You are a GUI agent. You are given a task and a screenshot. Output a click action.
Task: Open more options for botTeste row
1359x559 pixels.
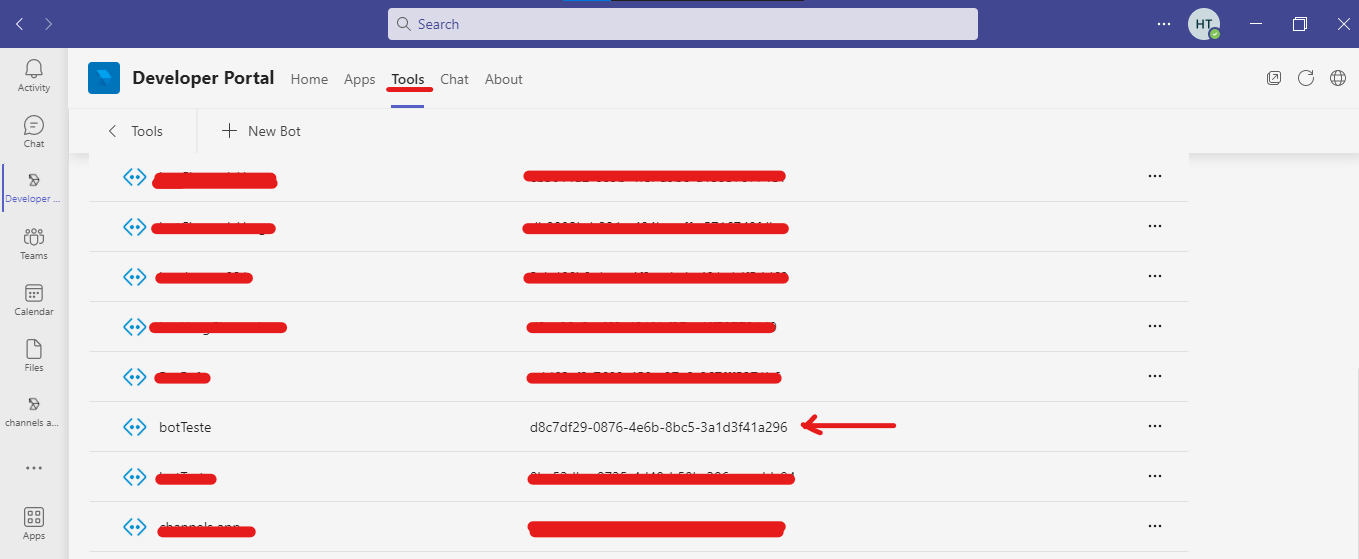pos(1155,426)
